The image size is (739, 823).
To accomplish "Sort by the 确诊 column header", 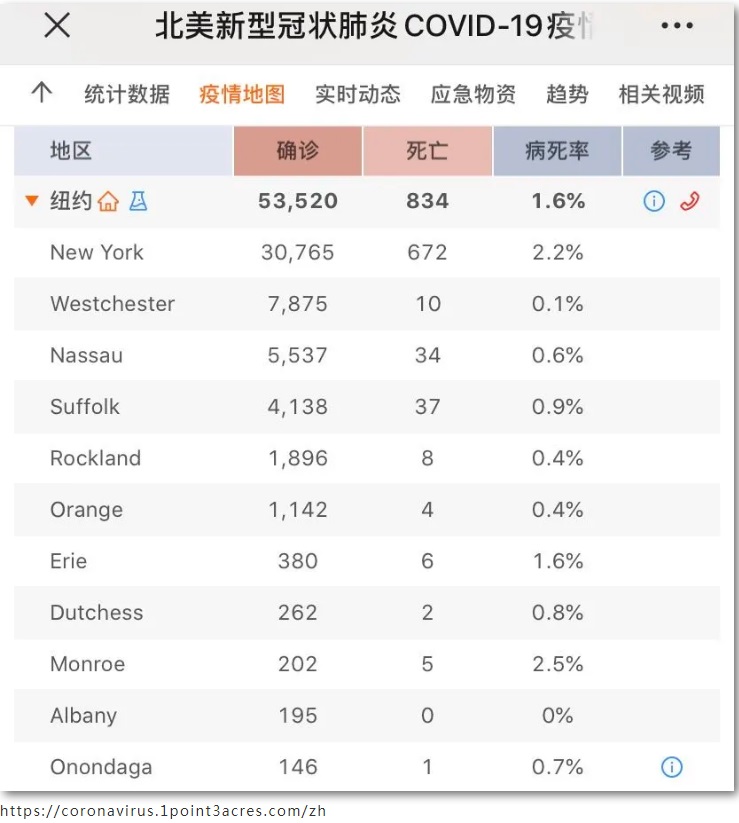I will (298, 151).
